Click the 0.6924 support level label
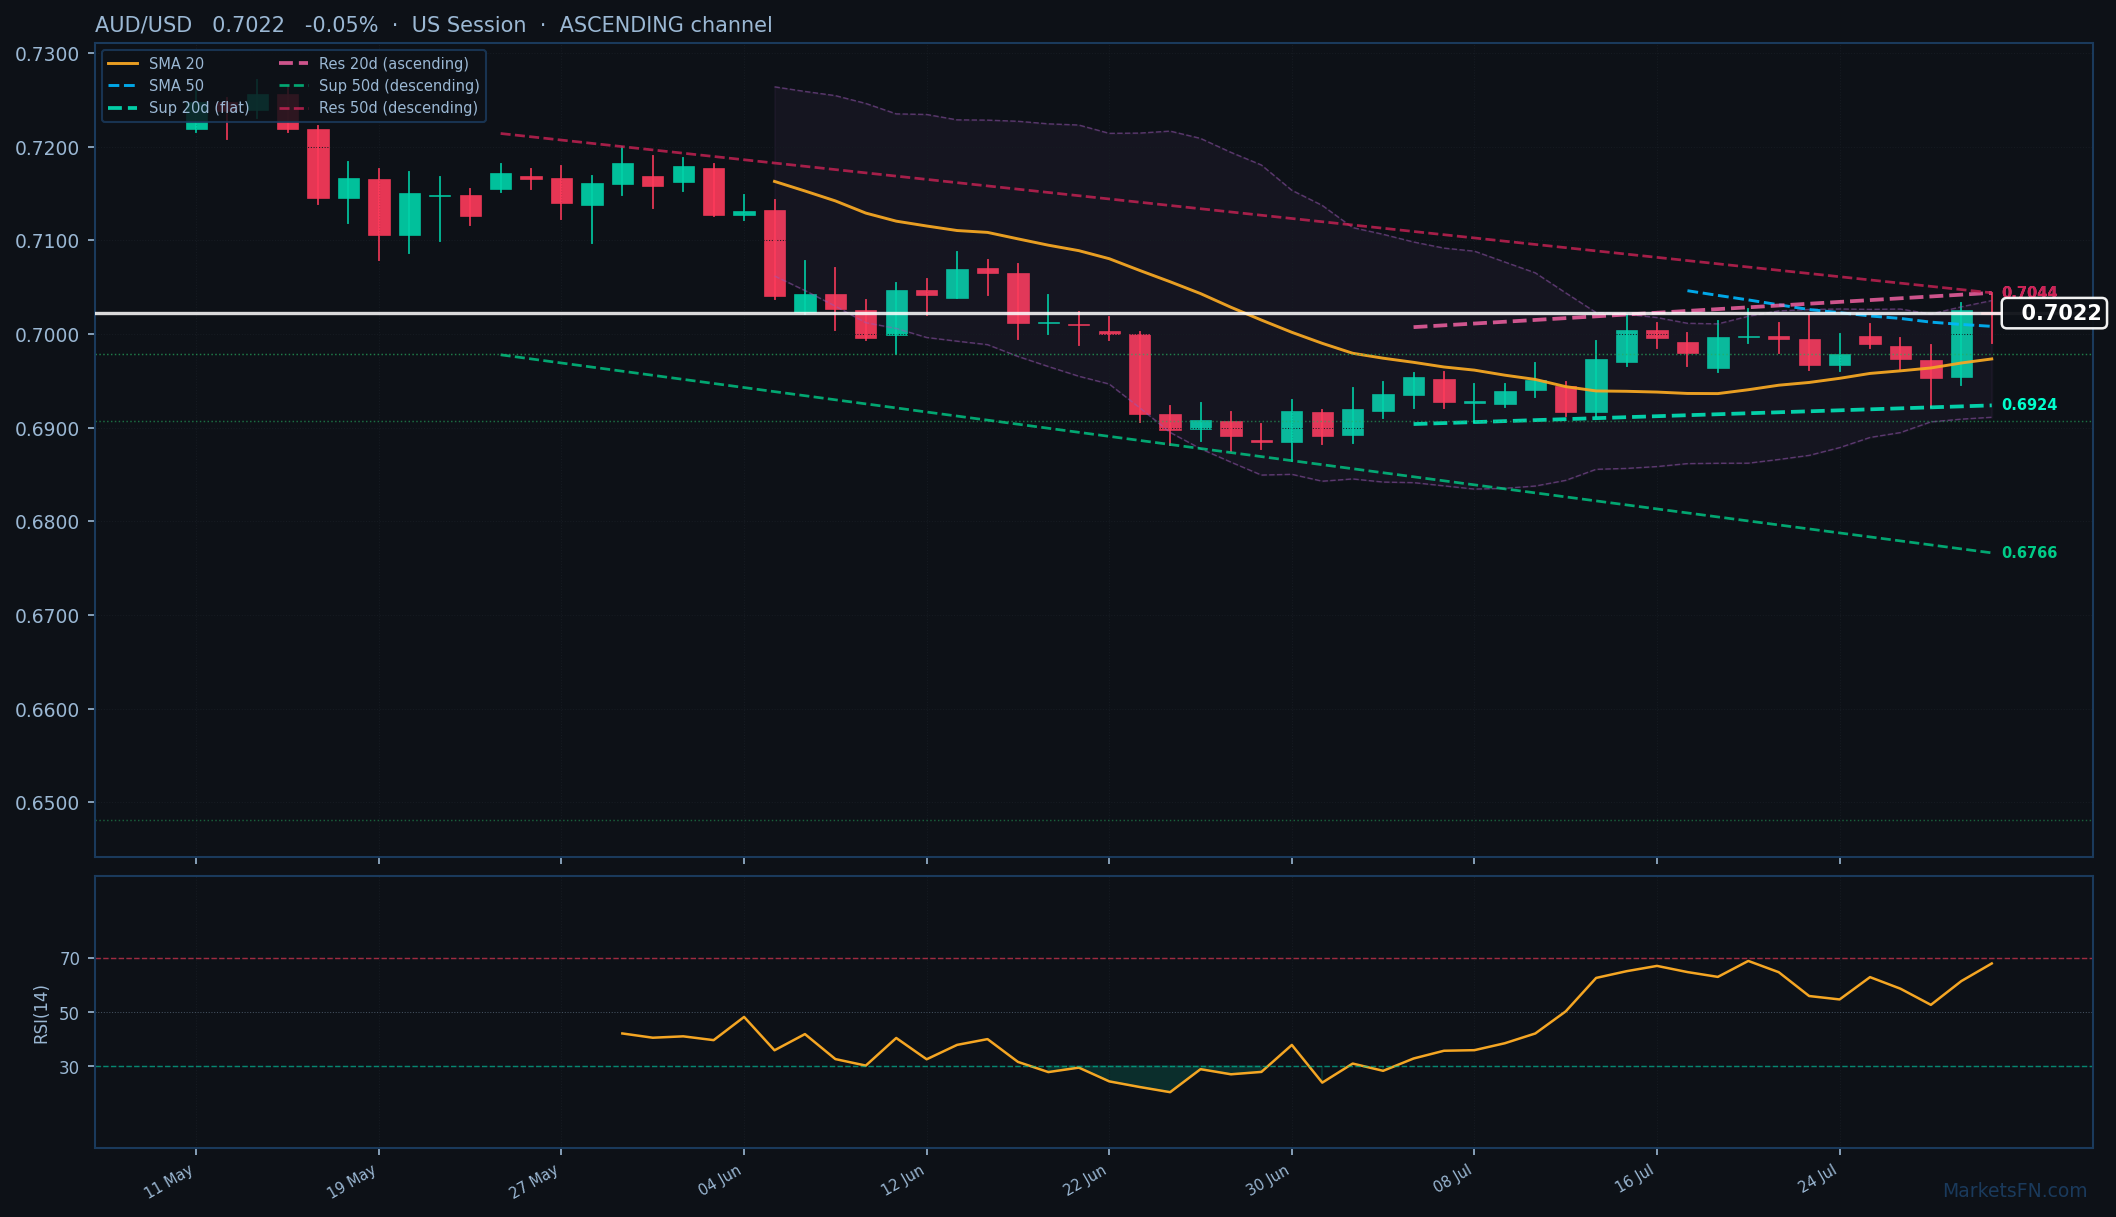The width and height of the screenshot is (2116, 1217). point(2029,405)
